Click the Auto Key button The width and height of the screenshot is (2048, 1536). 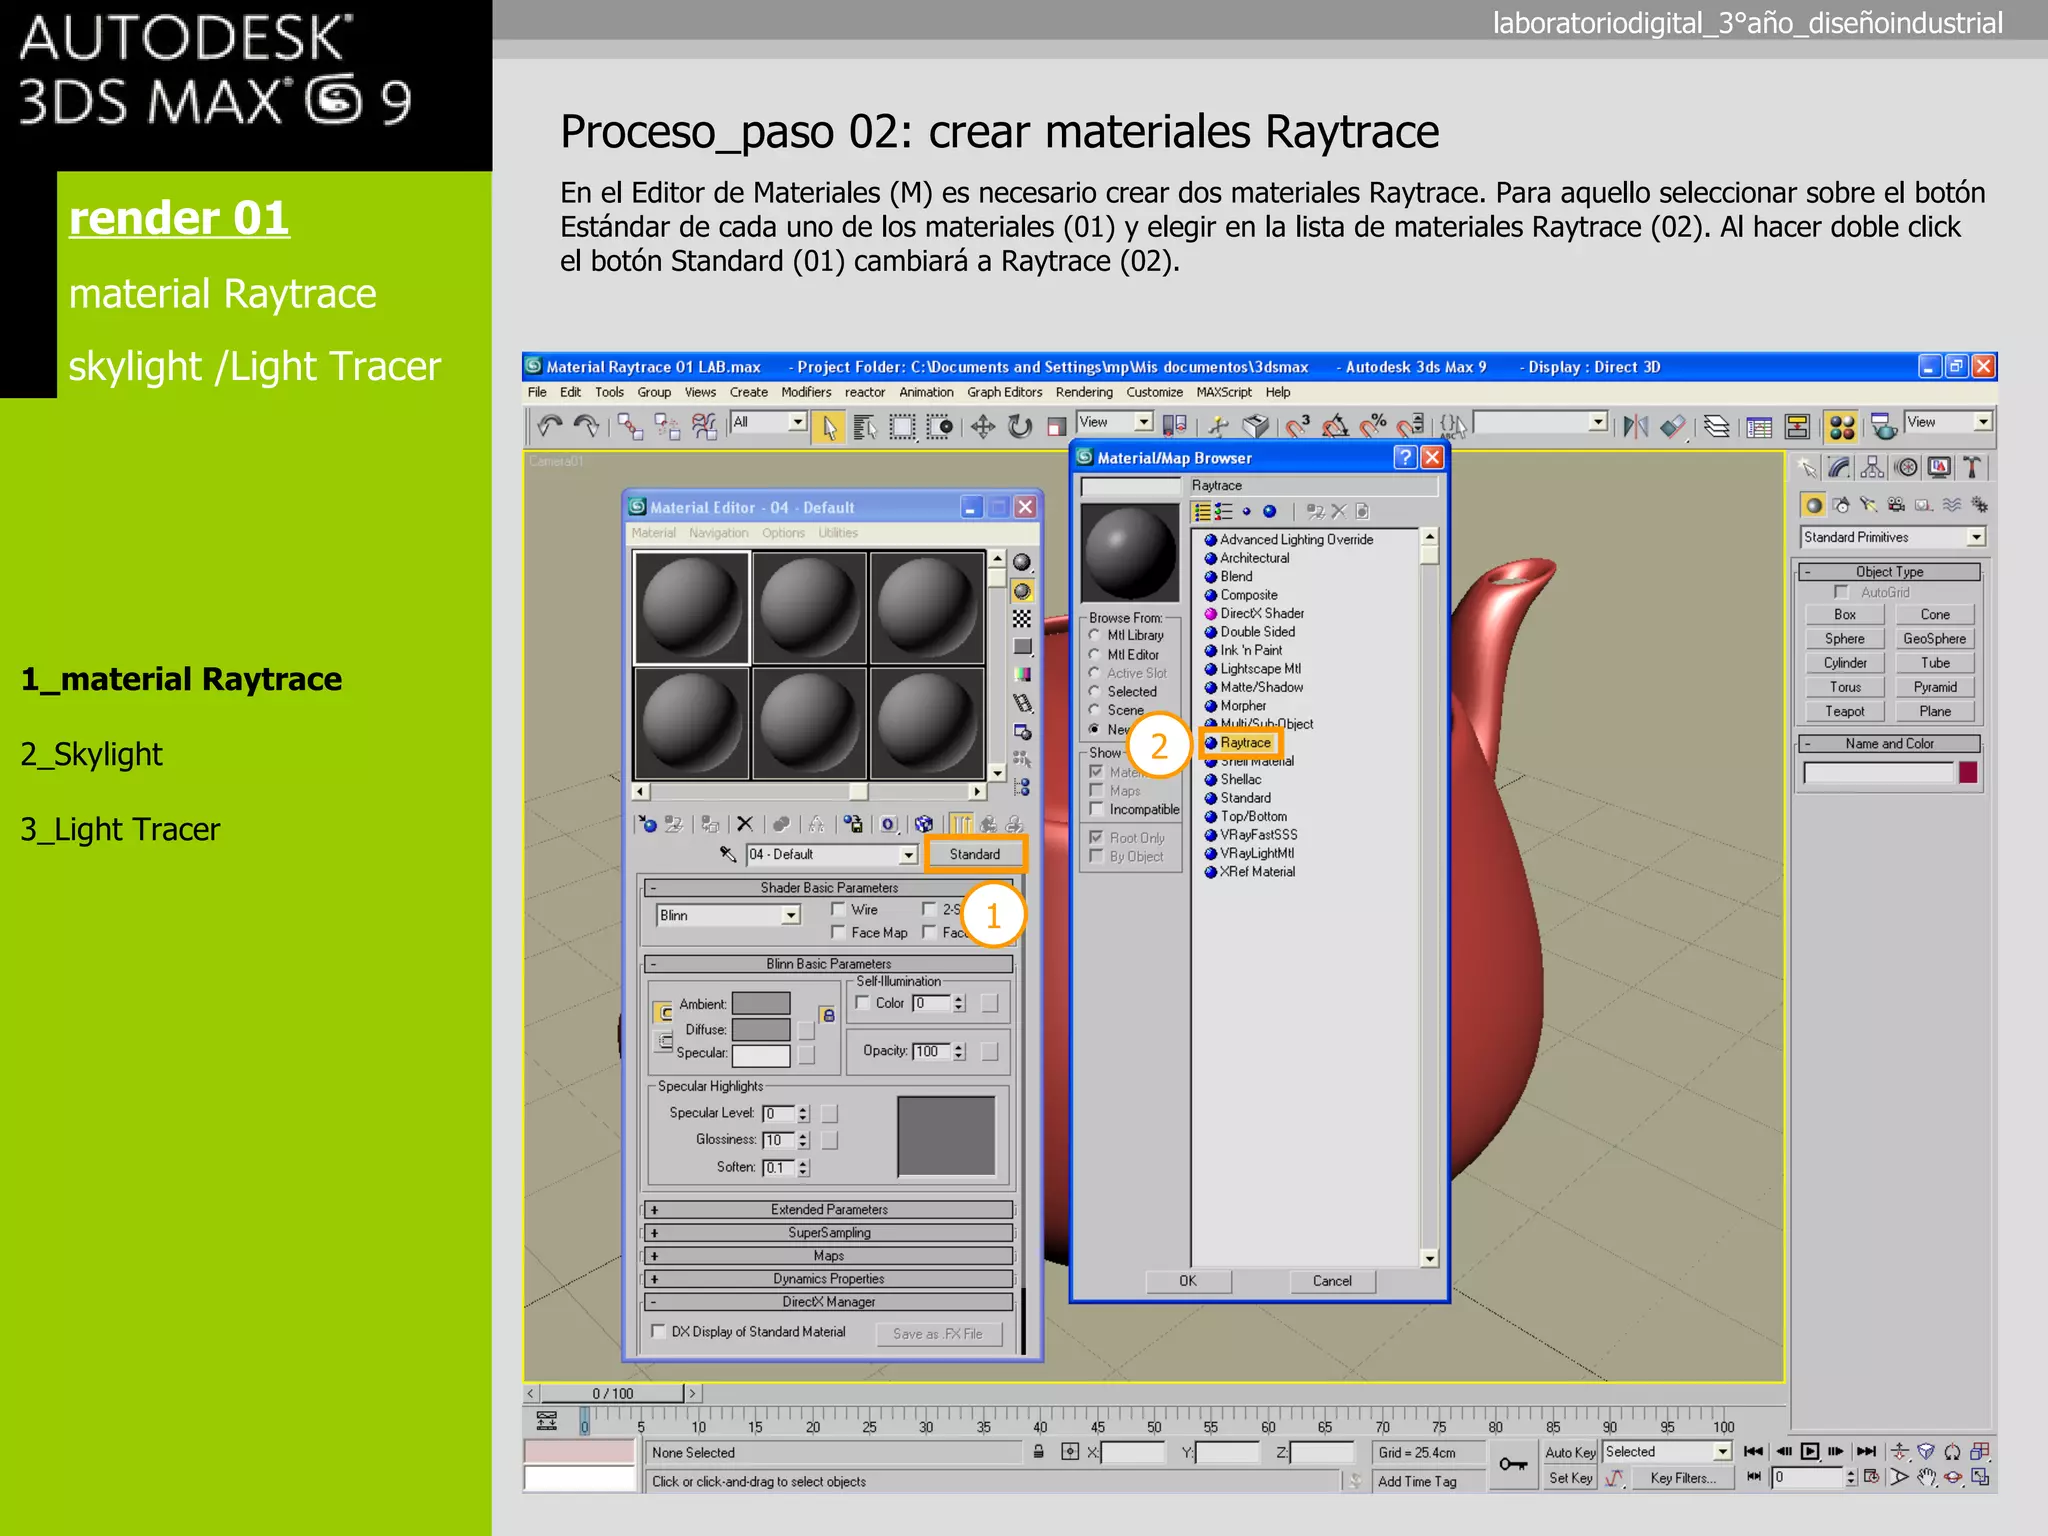(x=1570, y=1452)
